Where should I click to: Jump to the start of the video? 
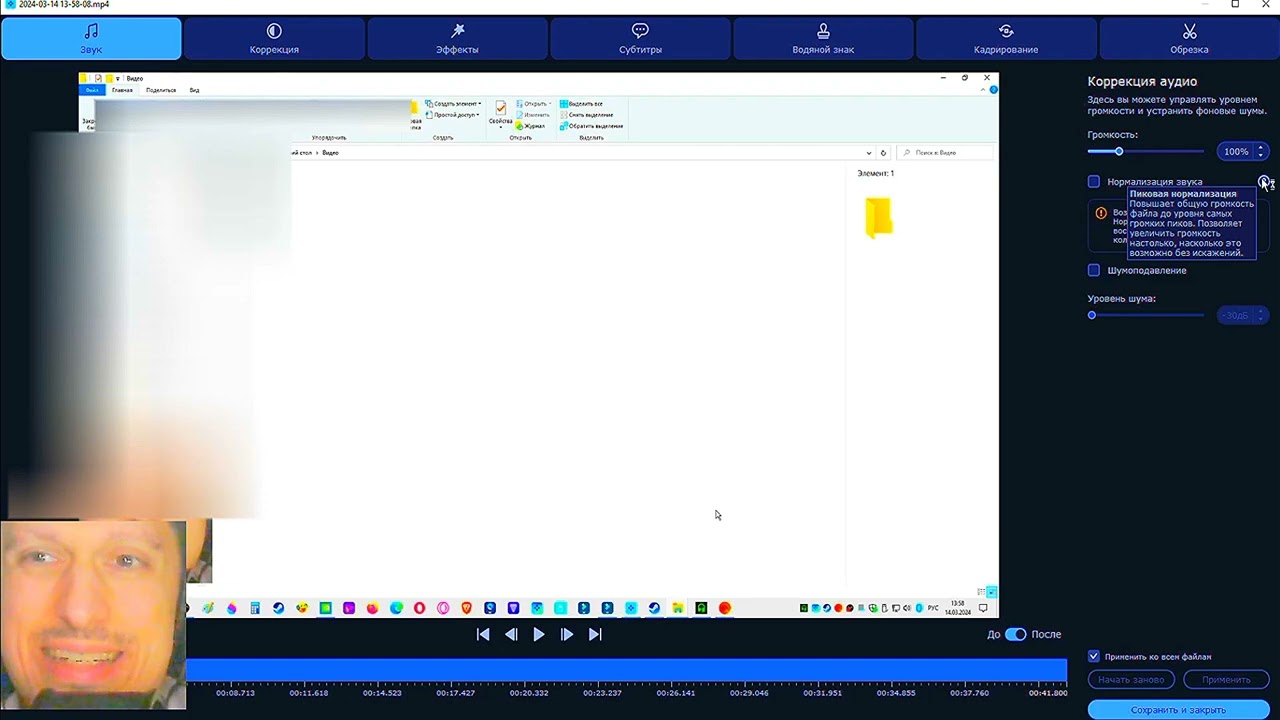point(483,634)
